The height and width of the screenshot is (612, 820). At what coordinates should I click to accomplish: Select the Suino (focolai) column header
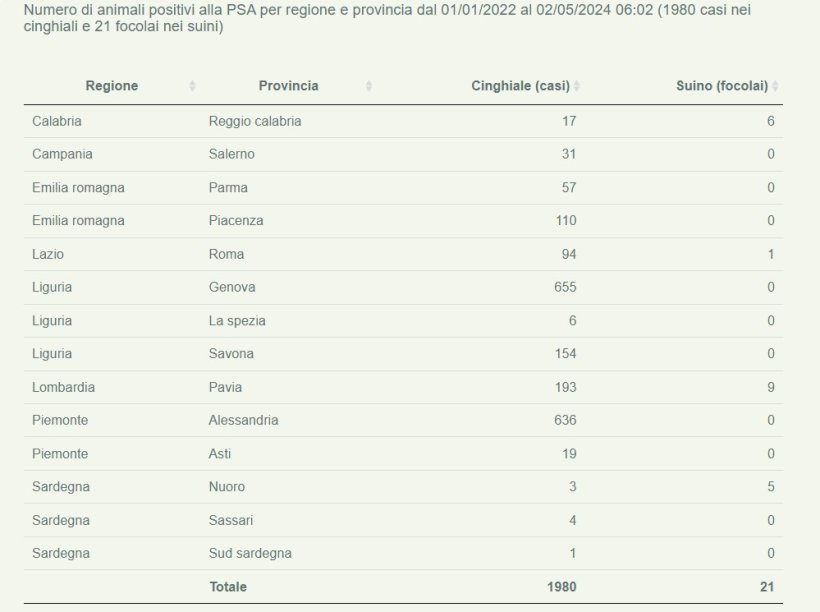[723, 86]
